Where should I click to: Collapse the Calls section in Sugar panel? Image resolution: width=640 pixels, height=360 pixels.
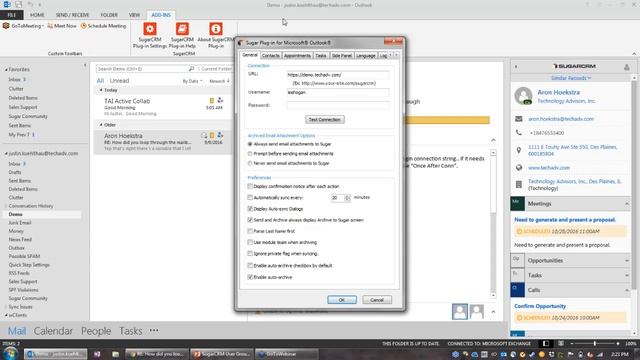pos(627,290)
